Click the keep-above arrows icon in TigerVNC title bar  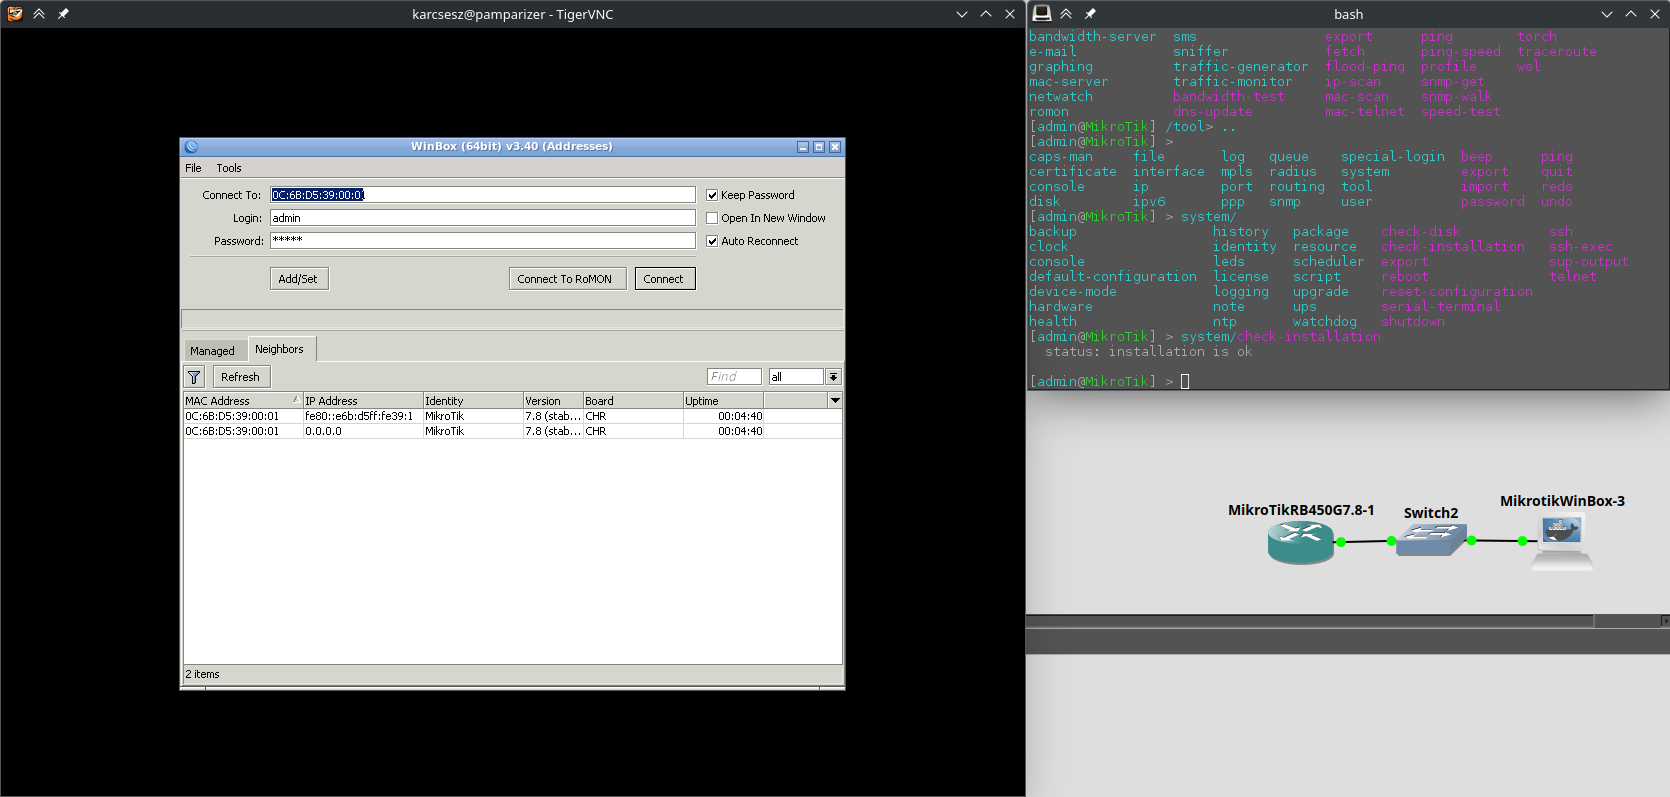39,14
